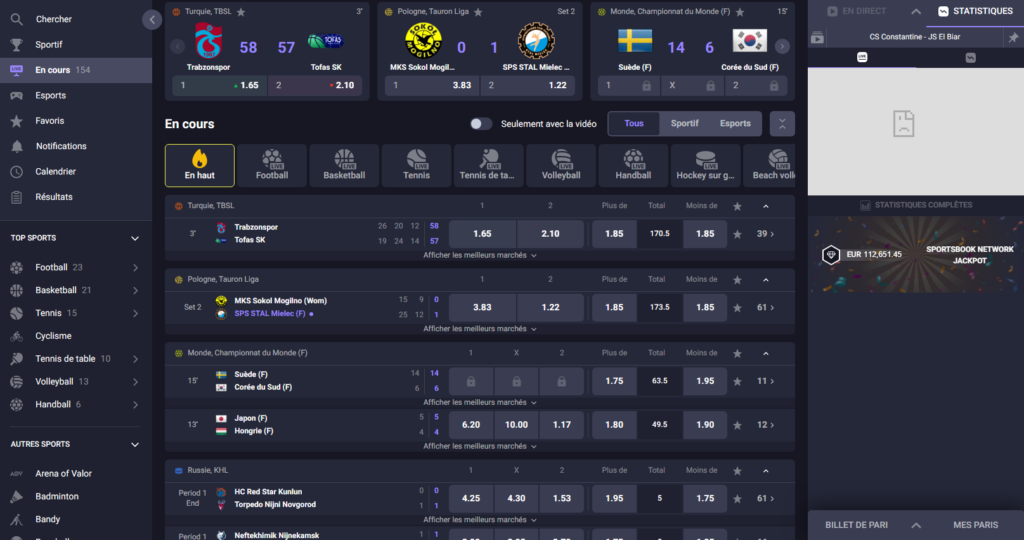The width and height of the screenshot is (1024, 540).
Task: Open Mes Paris at the bottom
Action: (x=975, y=525)
